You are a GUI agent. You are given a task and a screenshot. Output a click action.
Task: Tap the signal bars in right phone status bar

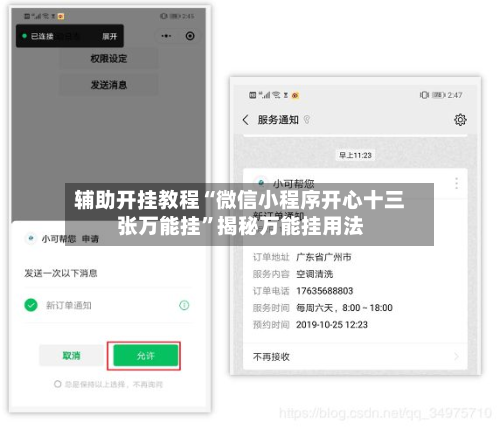point(265,95)
